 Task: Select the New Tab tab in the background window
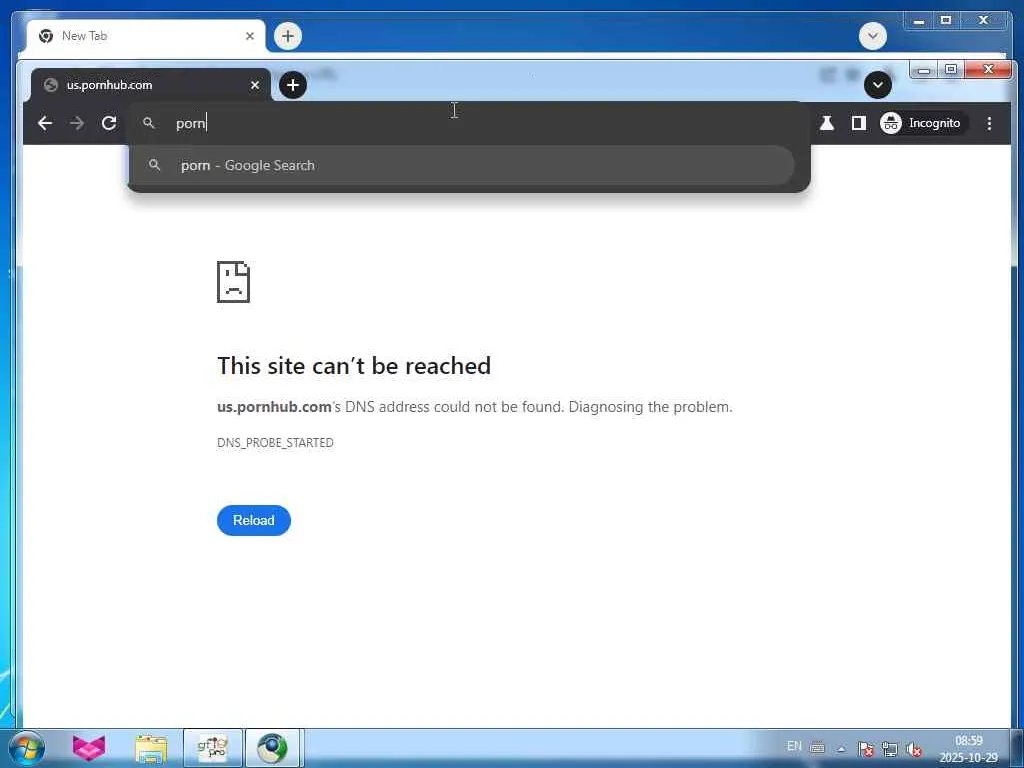coord(145,36)
